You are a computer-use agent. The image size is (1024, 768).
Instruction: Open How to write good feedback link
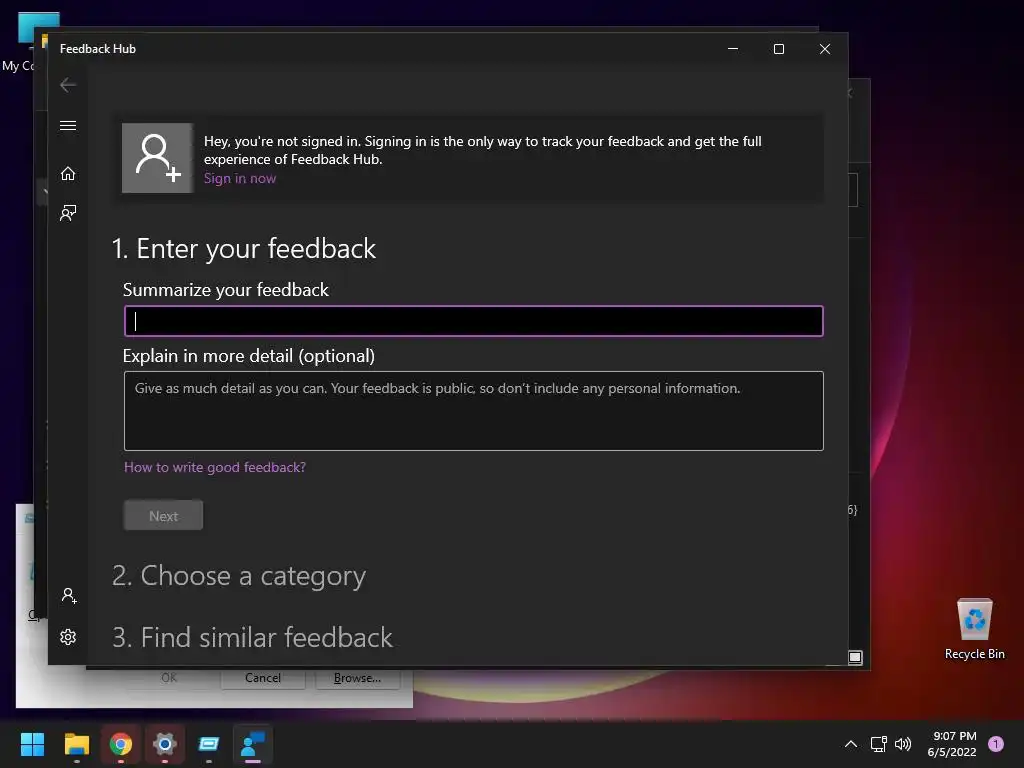pos(215,467)
